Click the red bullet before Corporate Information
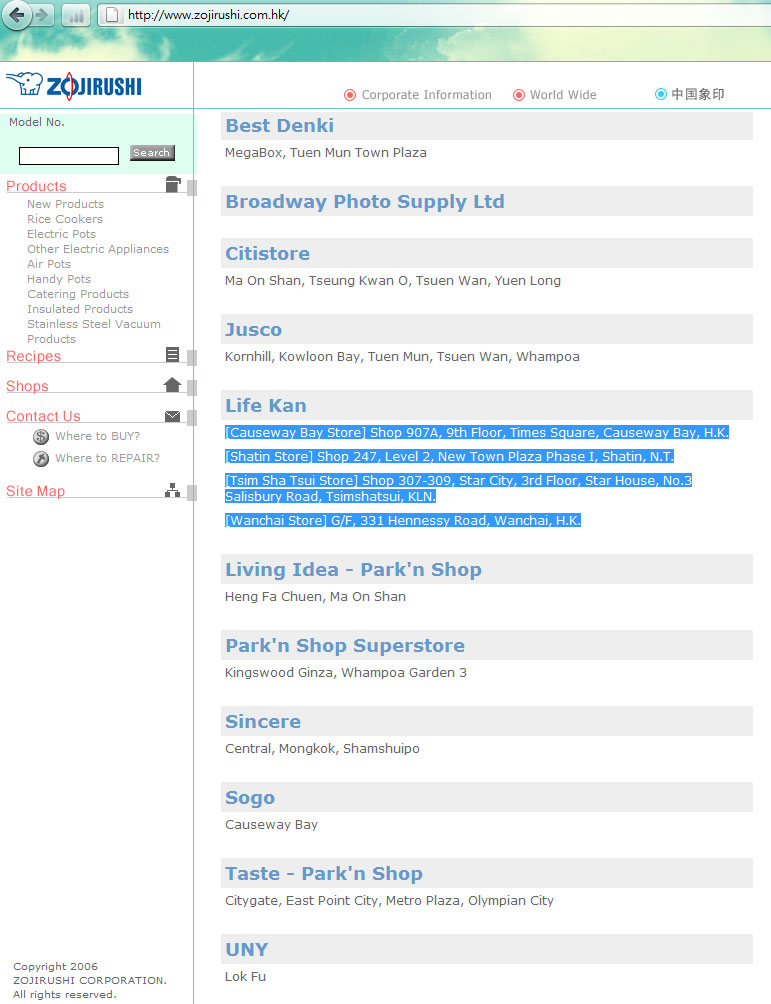The width and height of the screenshot is (771, 1004). click(350, 95)
